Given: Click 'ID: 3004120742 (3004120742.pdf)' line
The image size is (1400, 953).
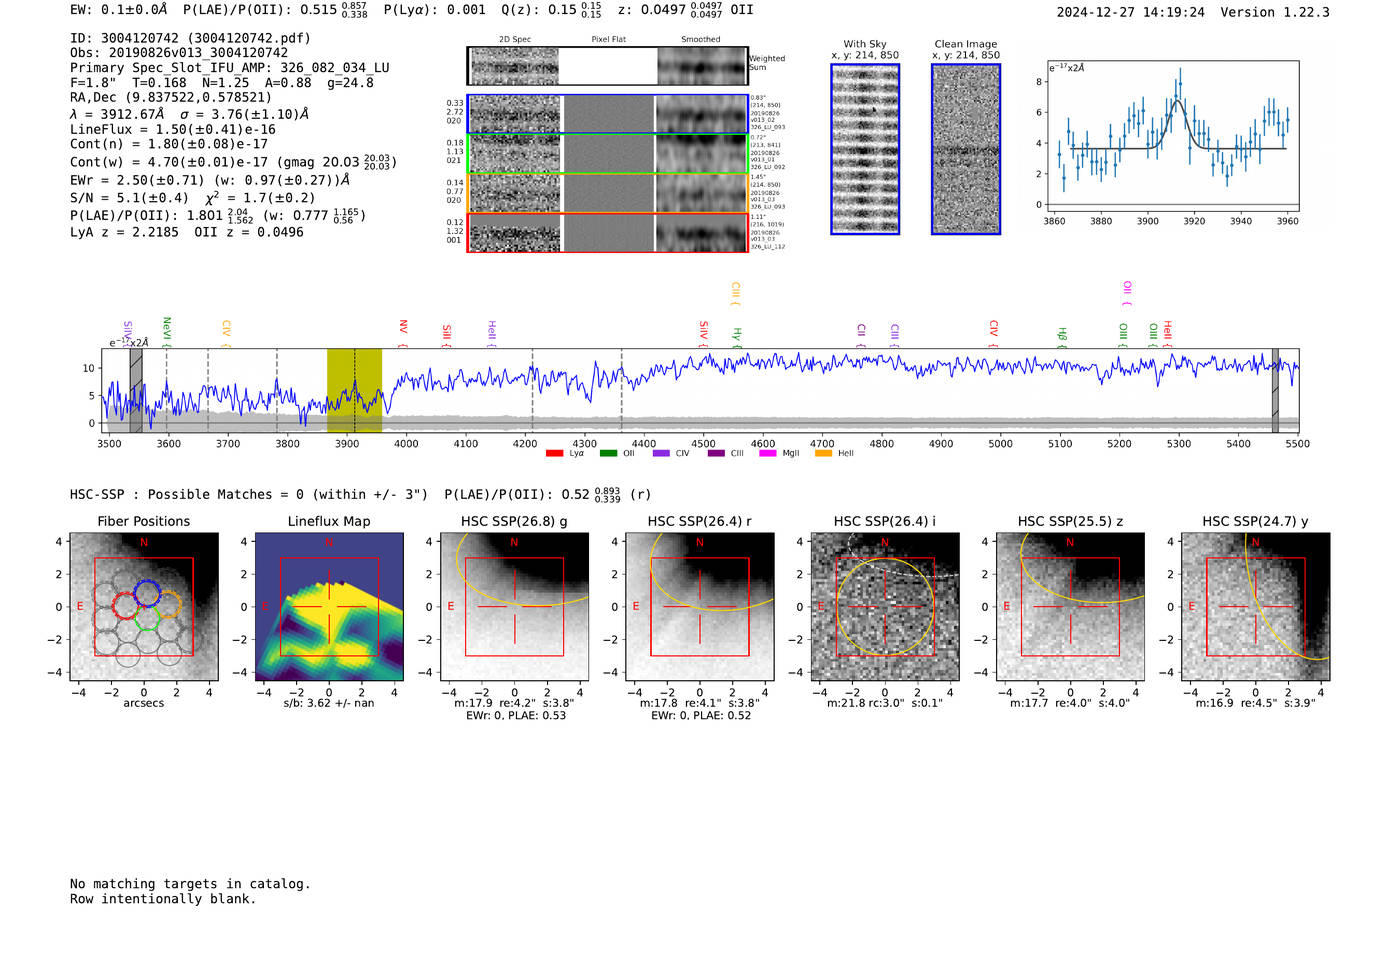Looking at the screenshot, I should [x=190, y=38].
